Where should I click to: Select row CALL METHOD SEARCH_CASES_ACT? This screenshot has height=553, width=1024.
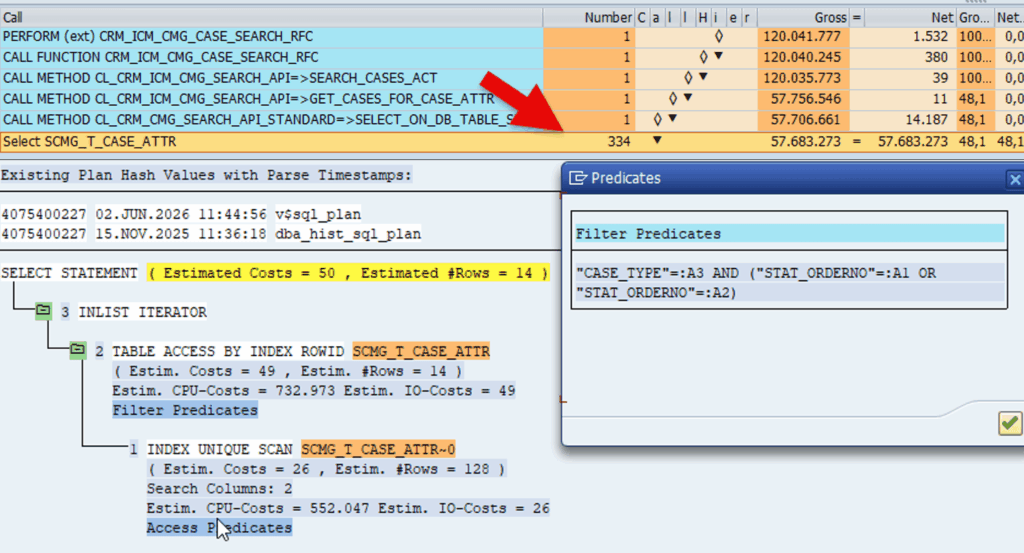point(271,78)
